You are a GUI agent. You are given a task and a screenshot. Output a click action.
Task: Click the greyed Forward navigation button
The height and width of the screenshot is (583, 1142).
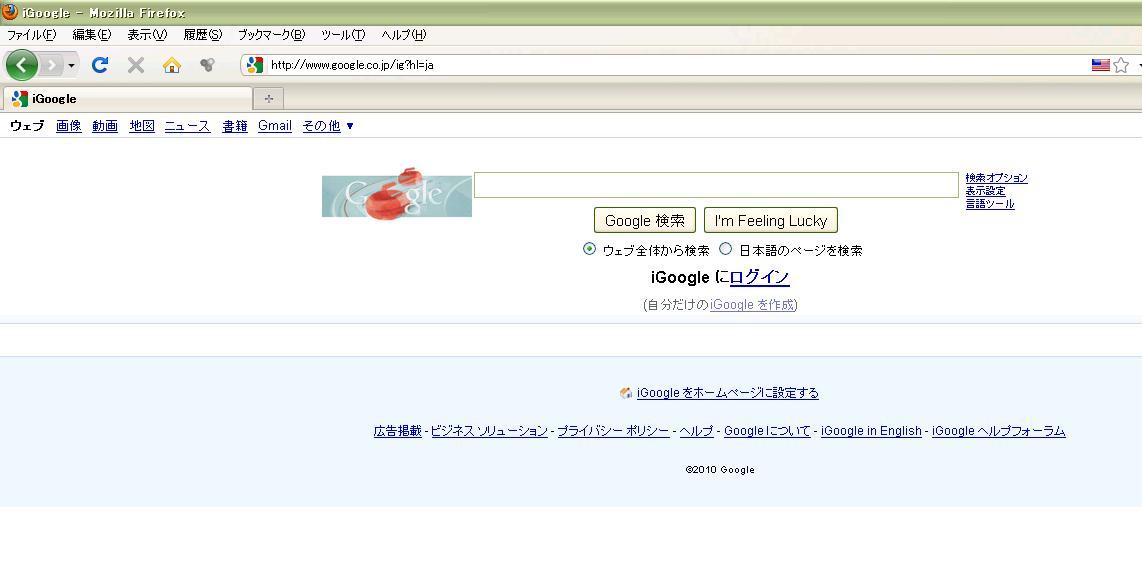click(x=51, y=66)
